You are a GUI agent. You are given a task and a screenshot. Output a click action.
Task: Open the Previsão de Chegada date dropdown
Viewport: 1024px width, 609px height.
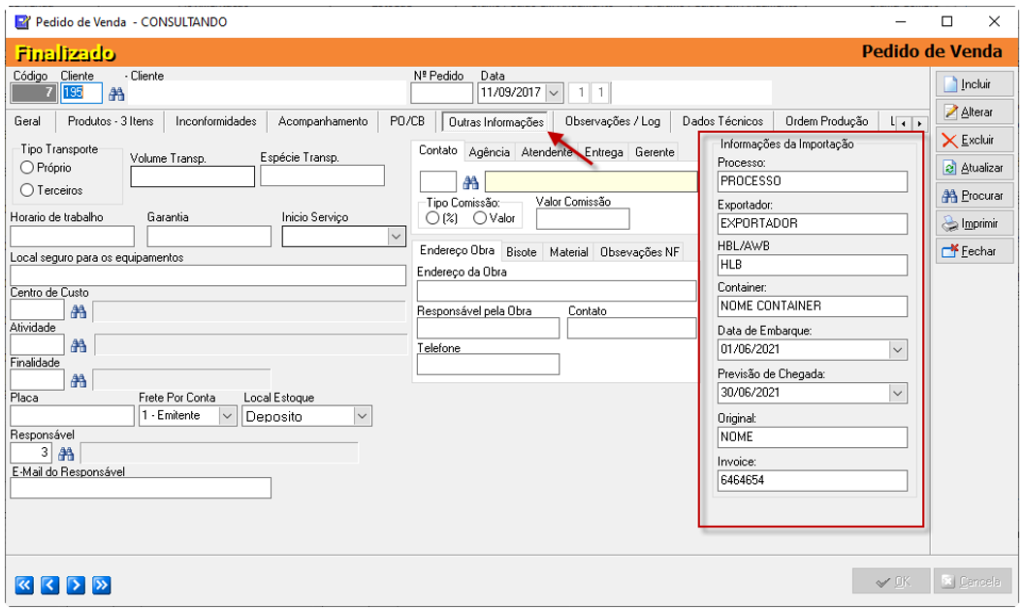click(x=898, y=393)
